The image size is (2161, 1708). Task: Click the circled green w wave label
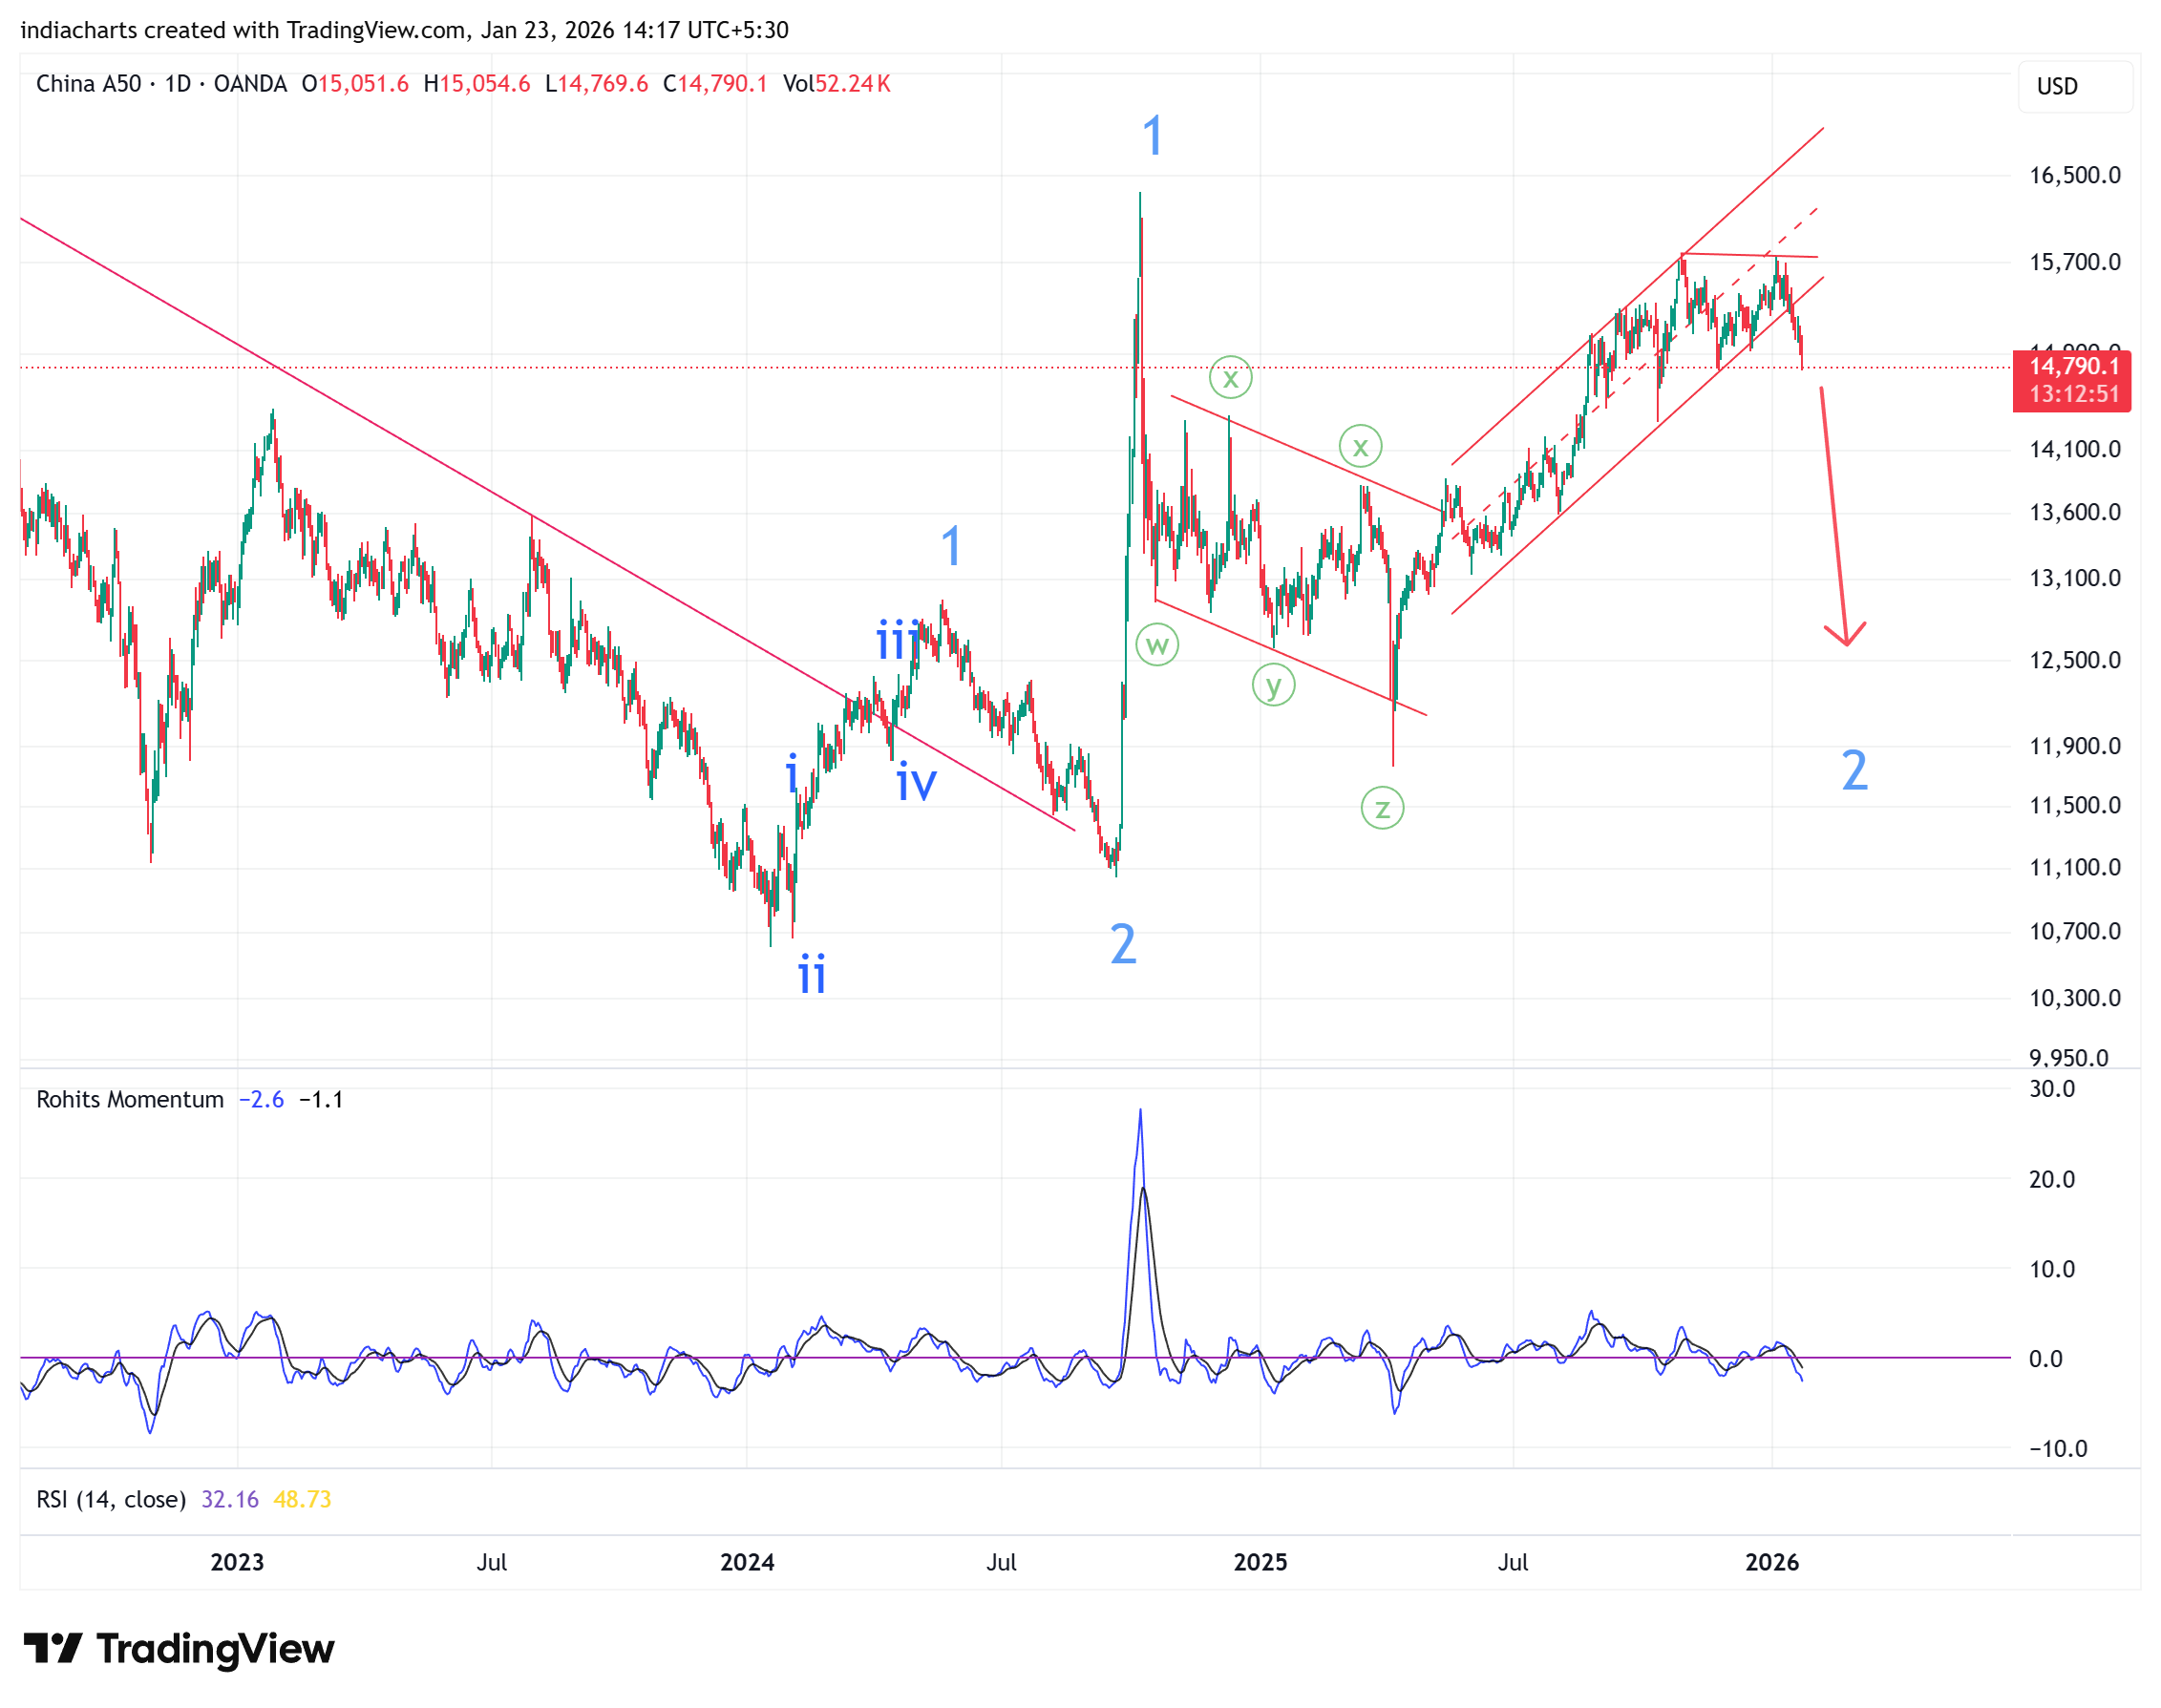1157,645
